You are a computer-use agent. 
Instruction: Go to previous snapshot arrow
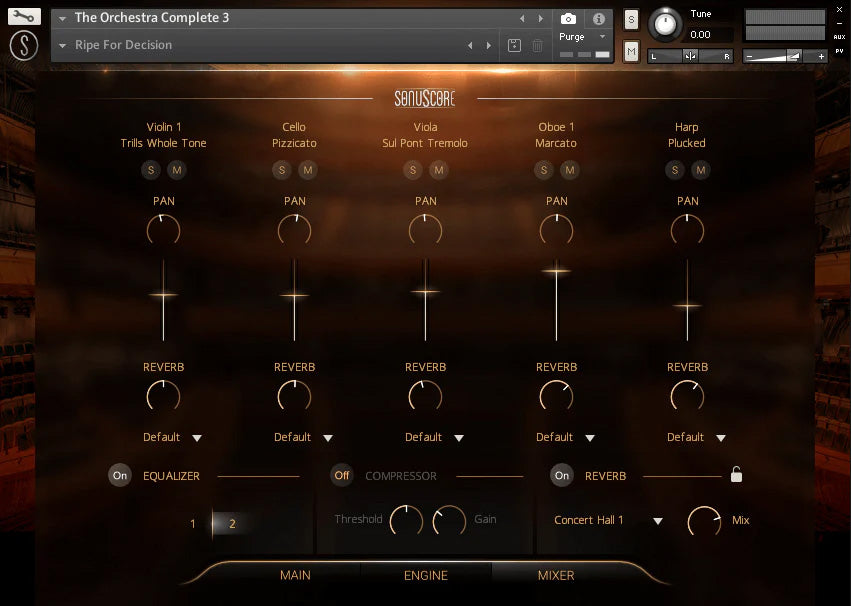pyautogui.click(x=470, y=46)
